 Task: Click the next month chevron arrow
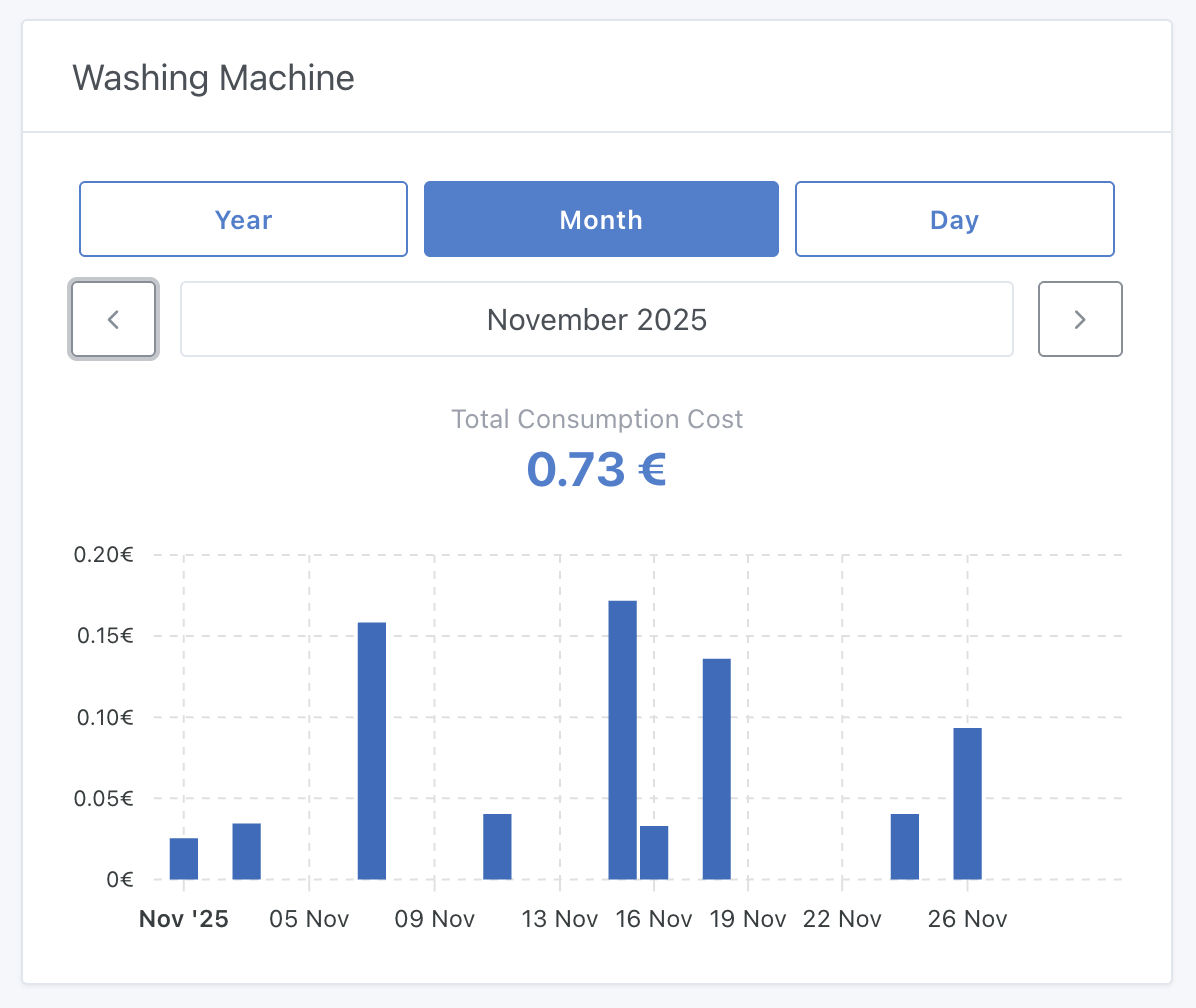[x=1080, y=319]
